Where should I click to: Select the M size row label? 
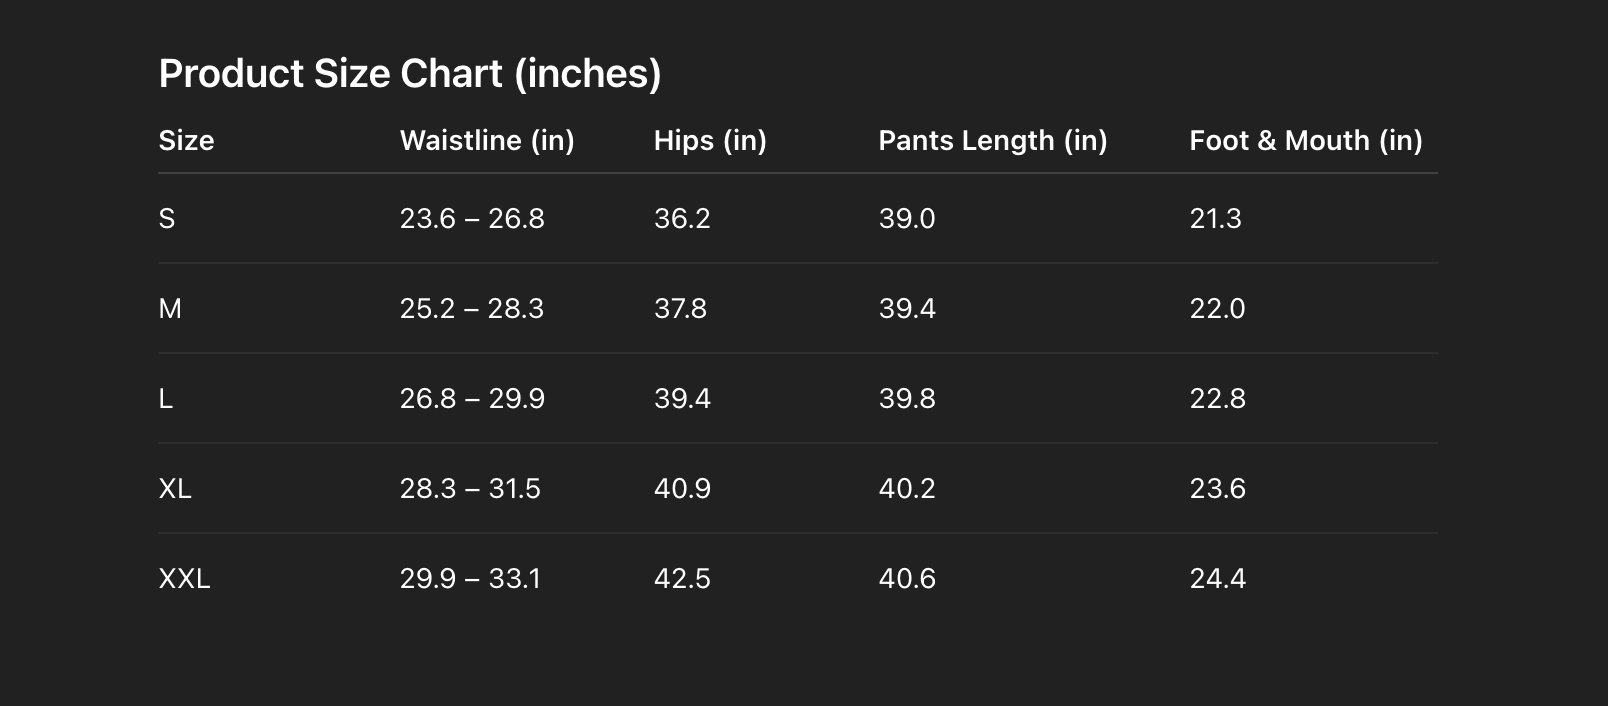coord(170,309)
